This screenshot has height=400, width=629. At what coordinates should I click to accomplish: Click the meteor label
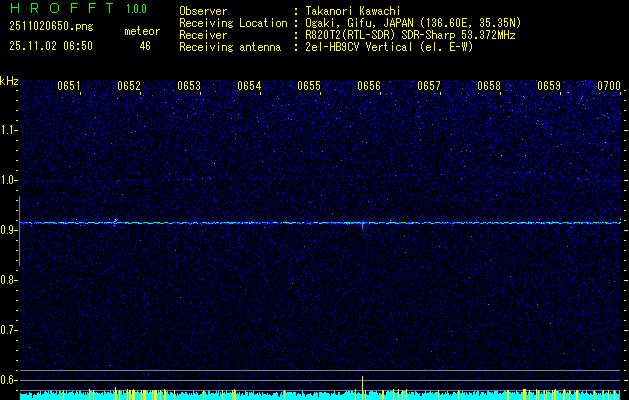point(142,31)
